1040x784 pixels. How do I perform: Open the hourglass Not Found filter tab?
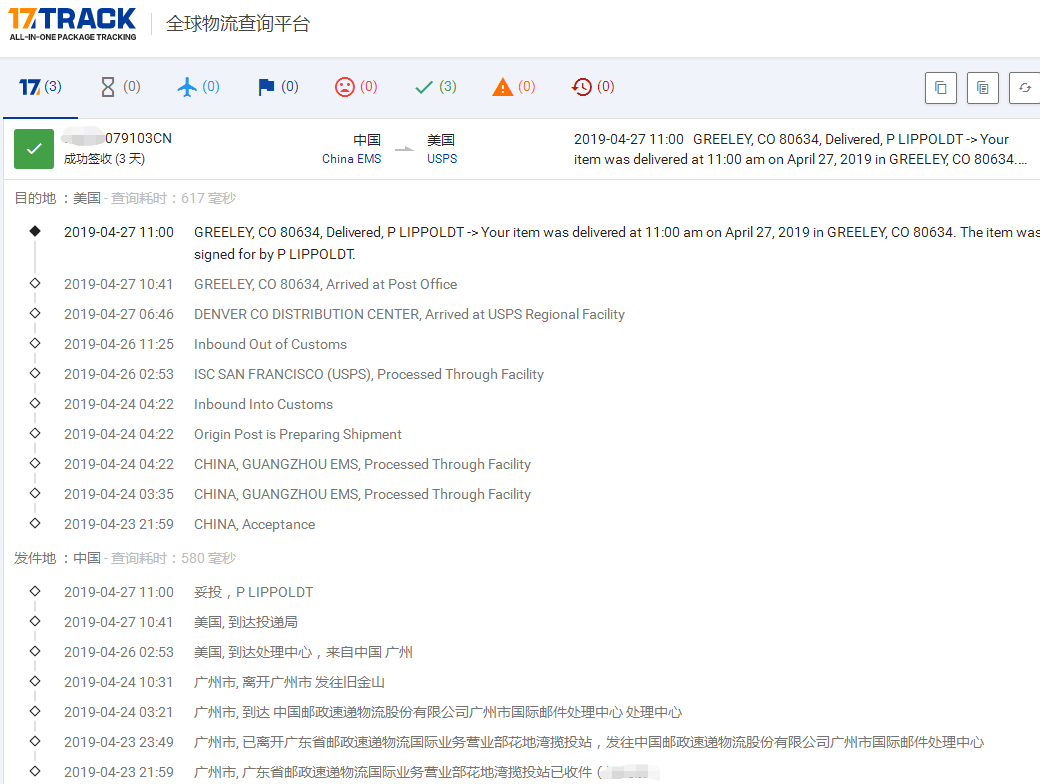coord(119,88)
